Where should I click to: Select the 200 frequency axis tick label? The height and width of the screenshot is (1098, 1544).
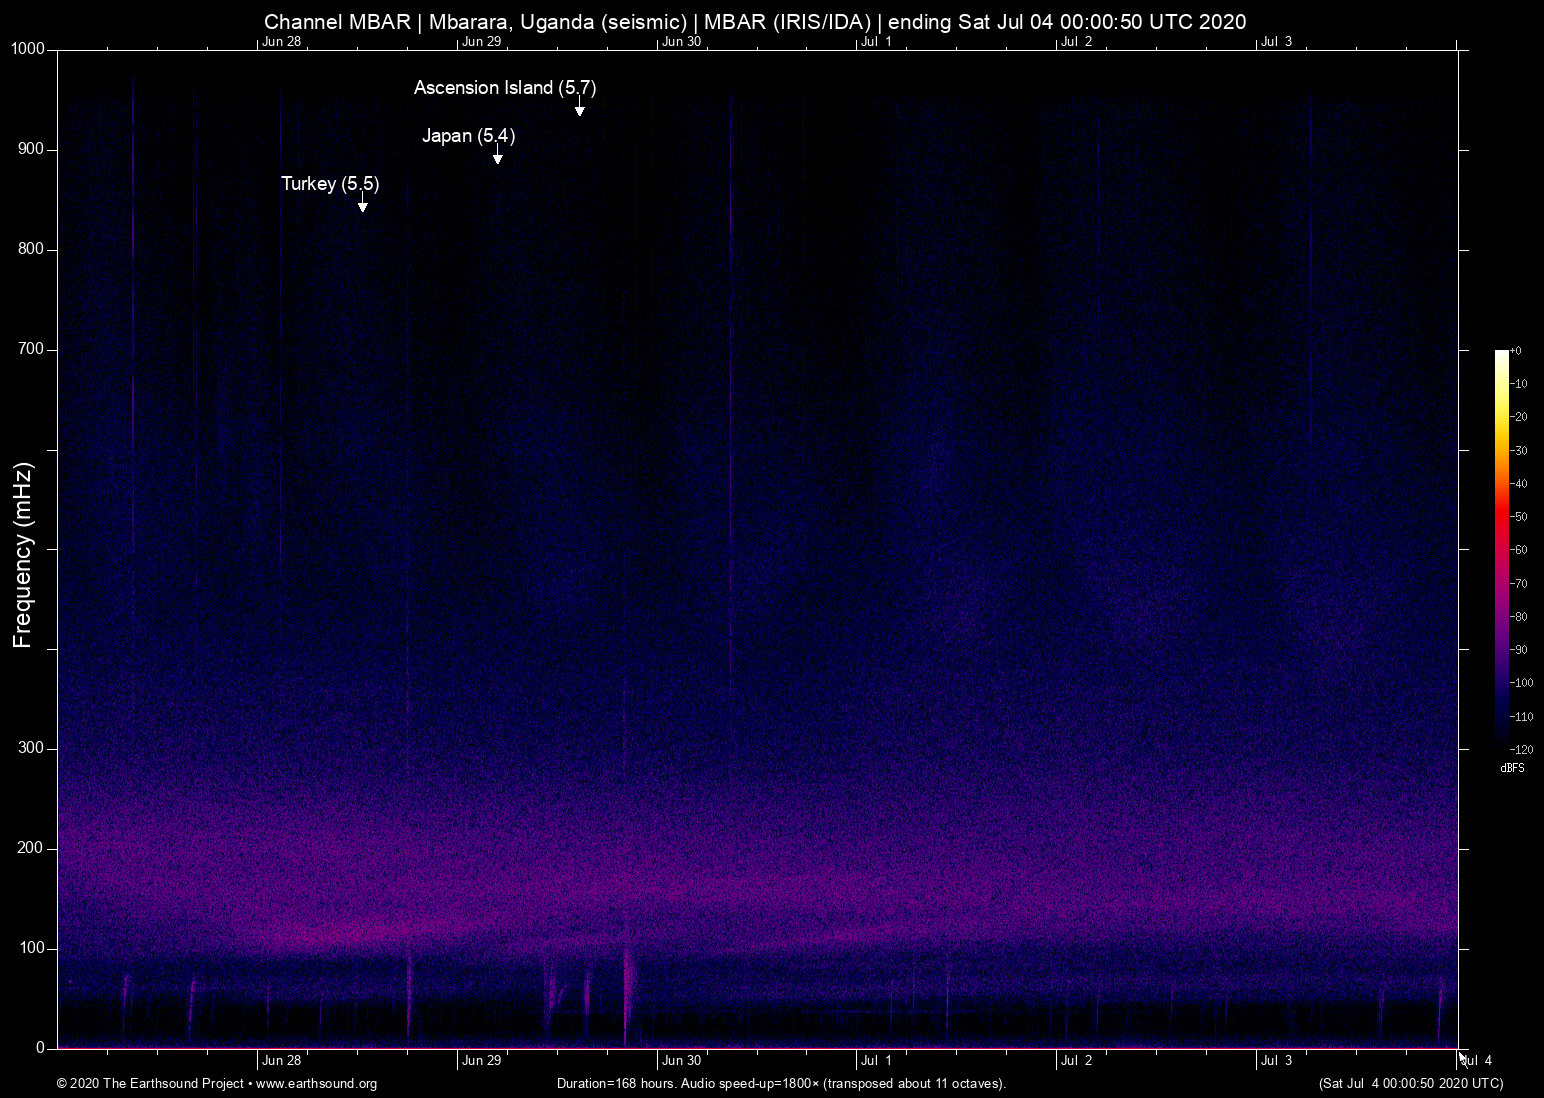coord(32,848)
